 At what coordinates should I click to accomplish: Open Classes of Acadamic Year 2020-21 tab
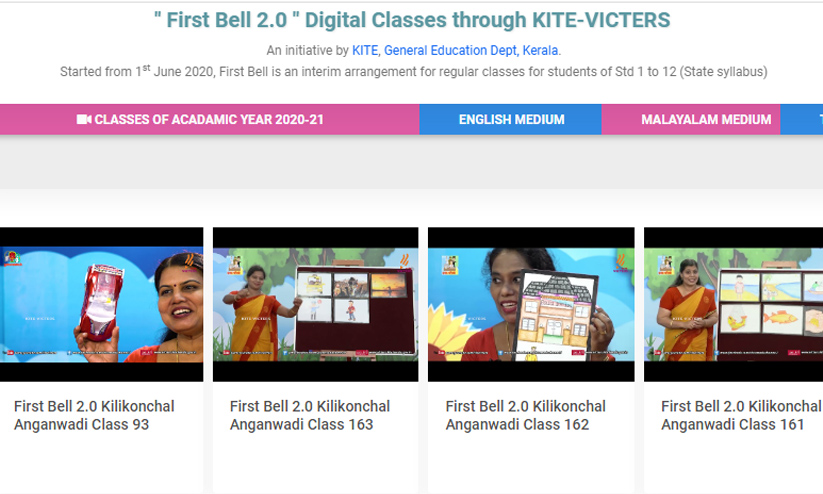(209, 119)
